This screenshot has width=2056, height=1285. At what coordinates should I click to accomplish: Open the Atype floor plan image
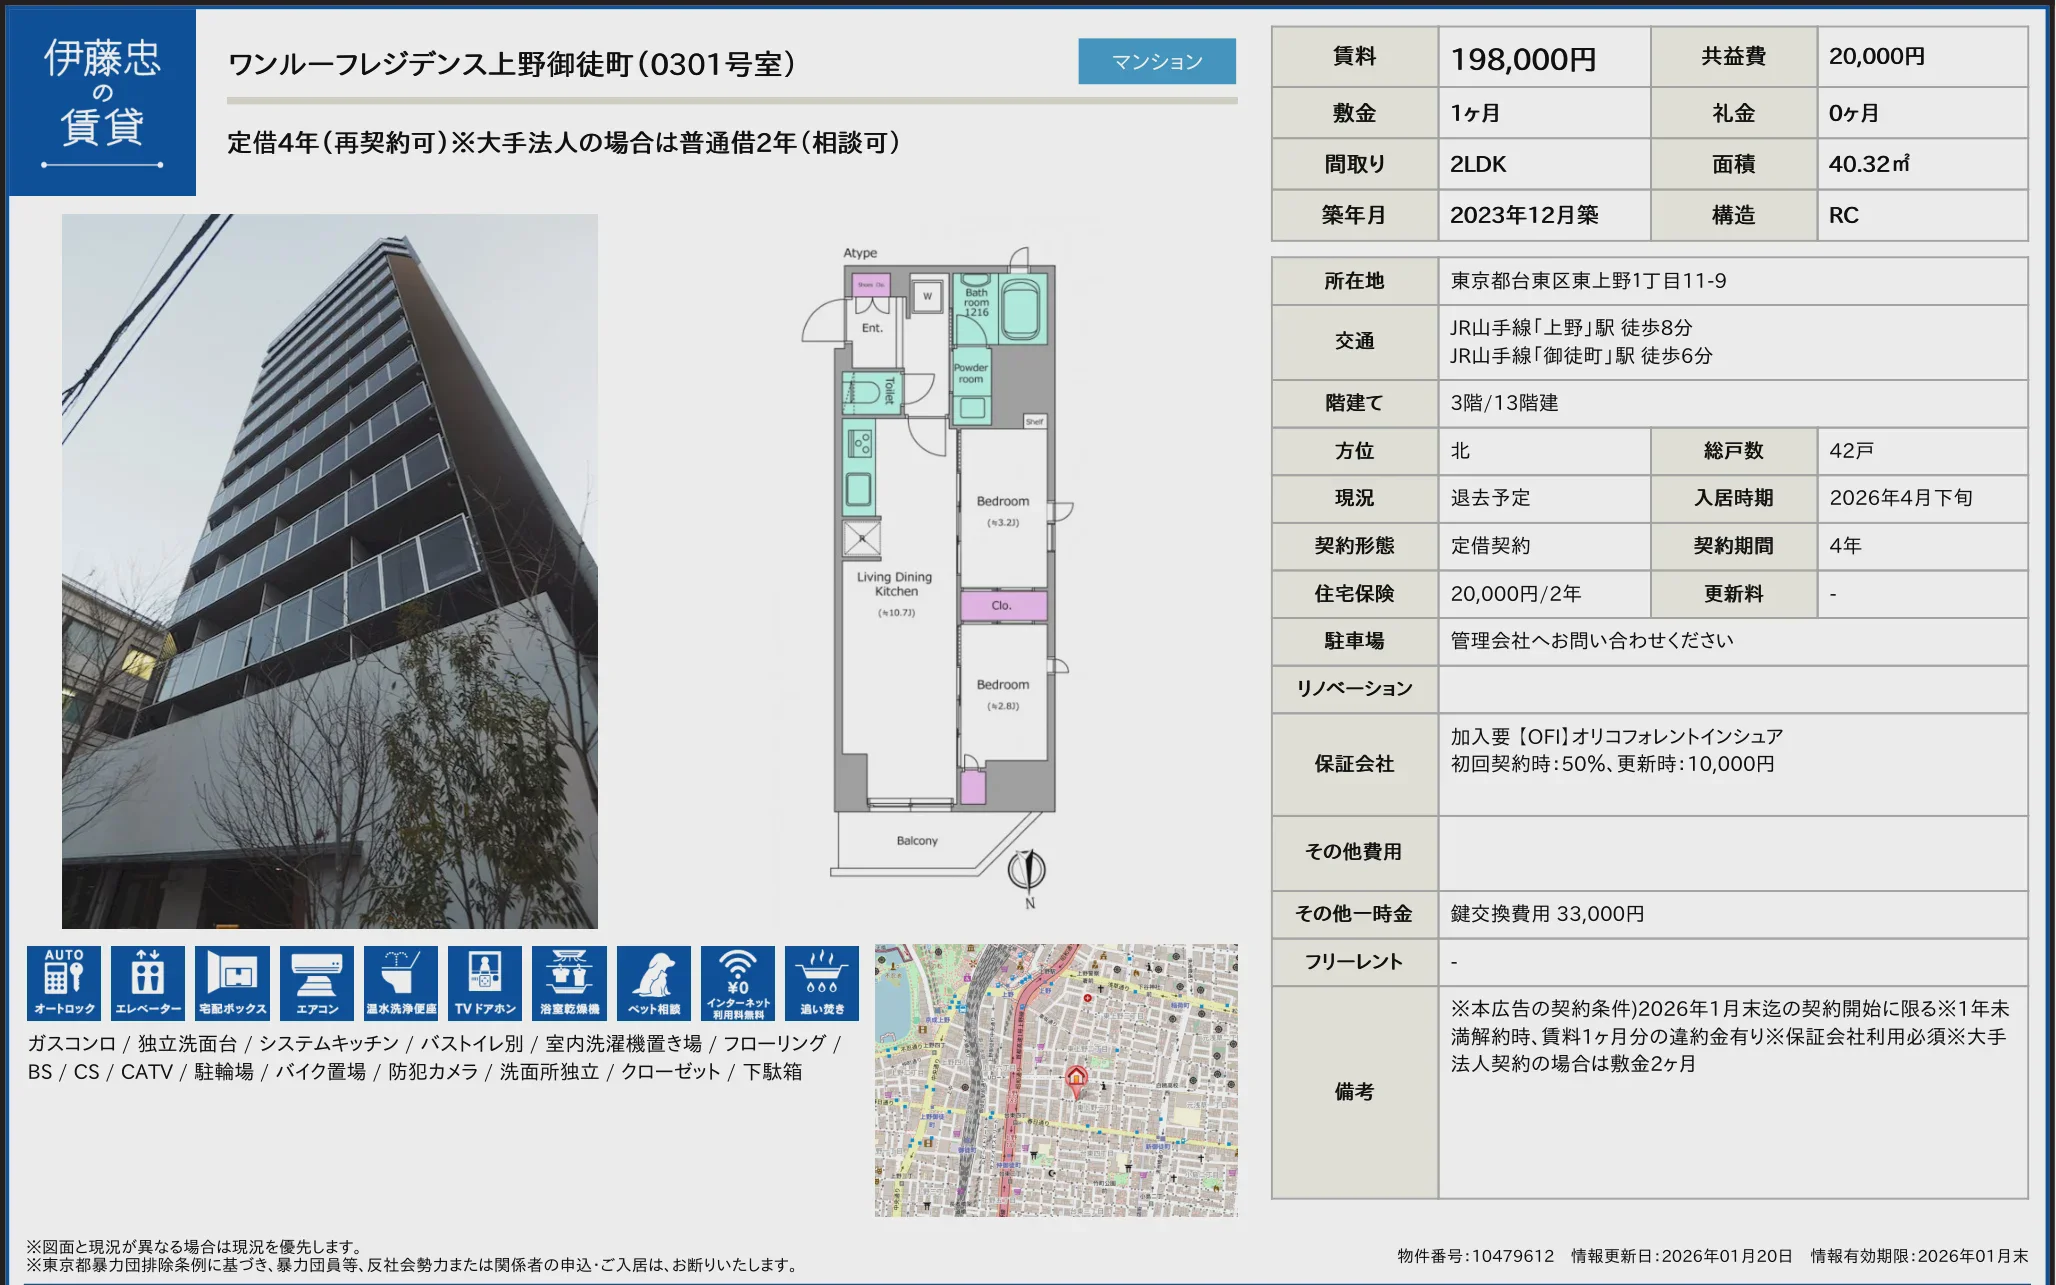click(940, 560)
